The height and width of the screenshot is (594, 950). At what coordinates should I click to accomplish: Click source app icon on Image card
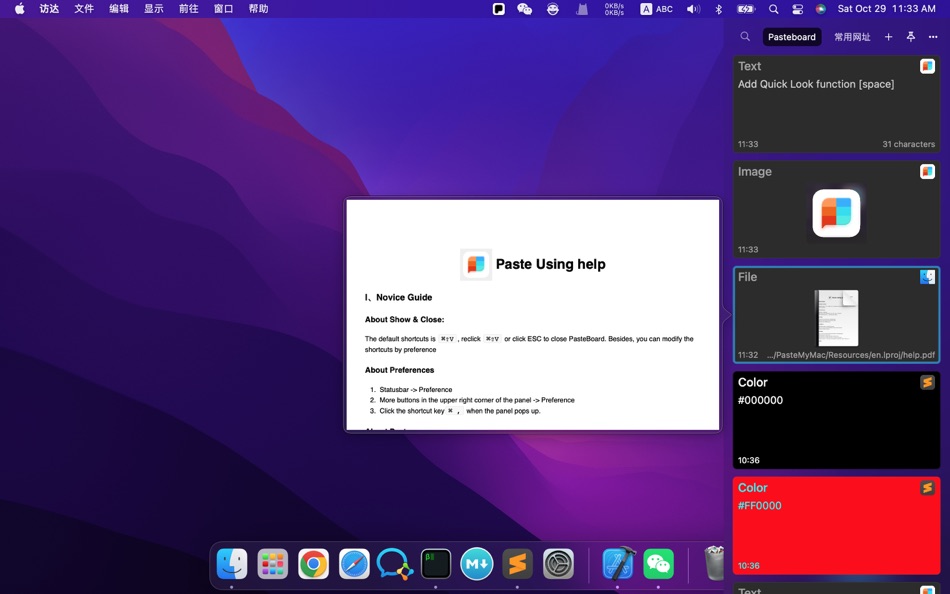point(927,172)
